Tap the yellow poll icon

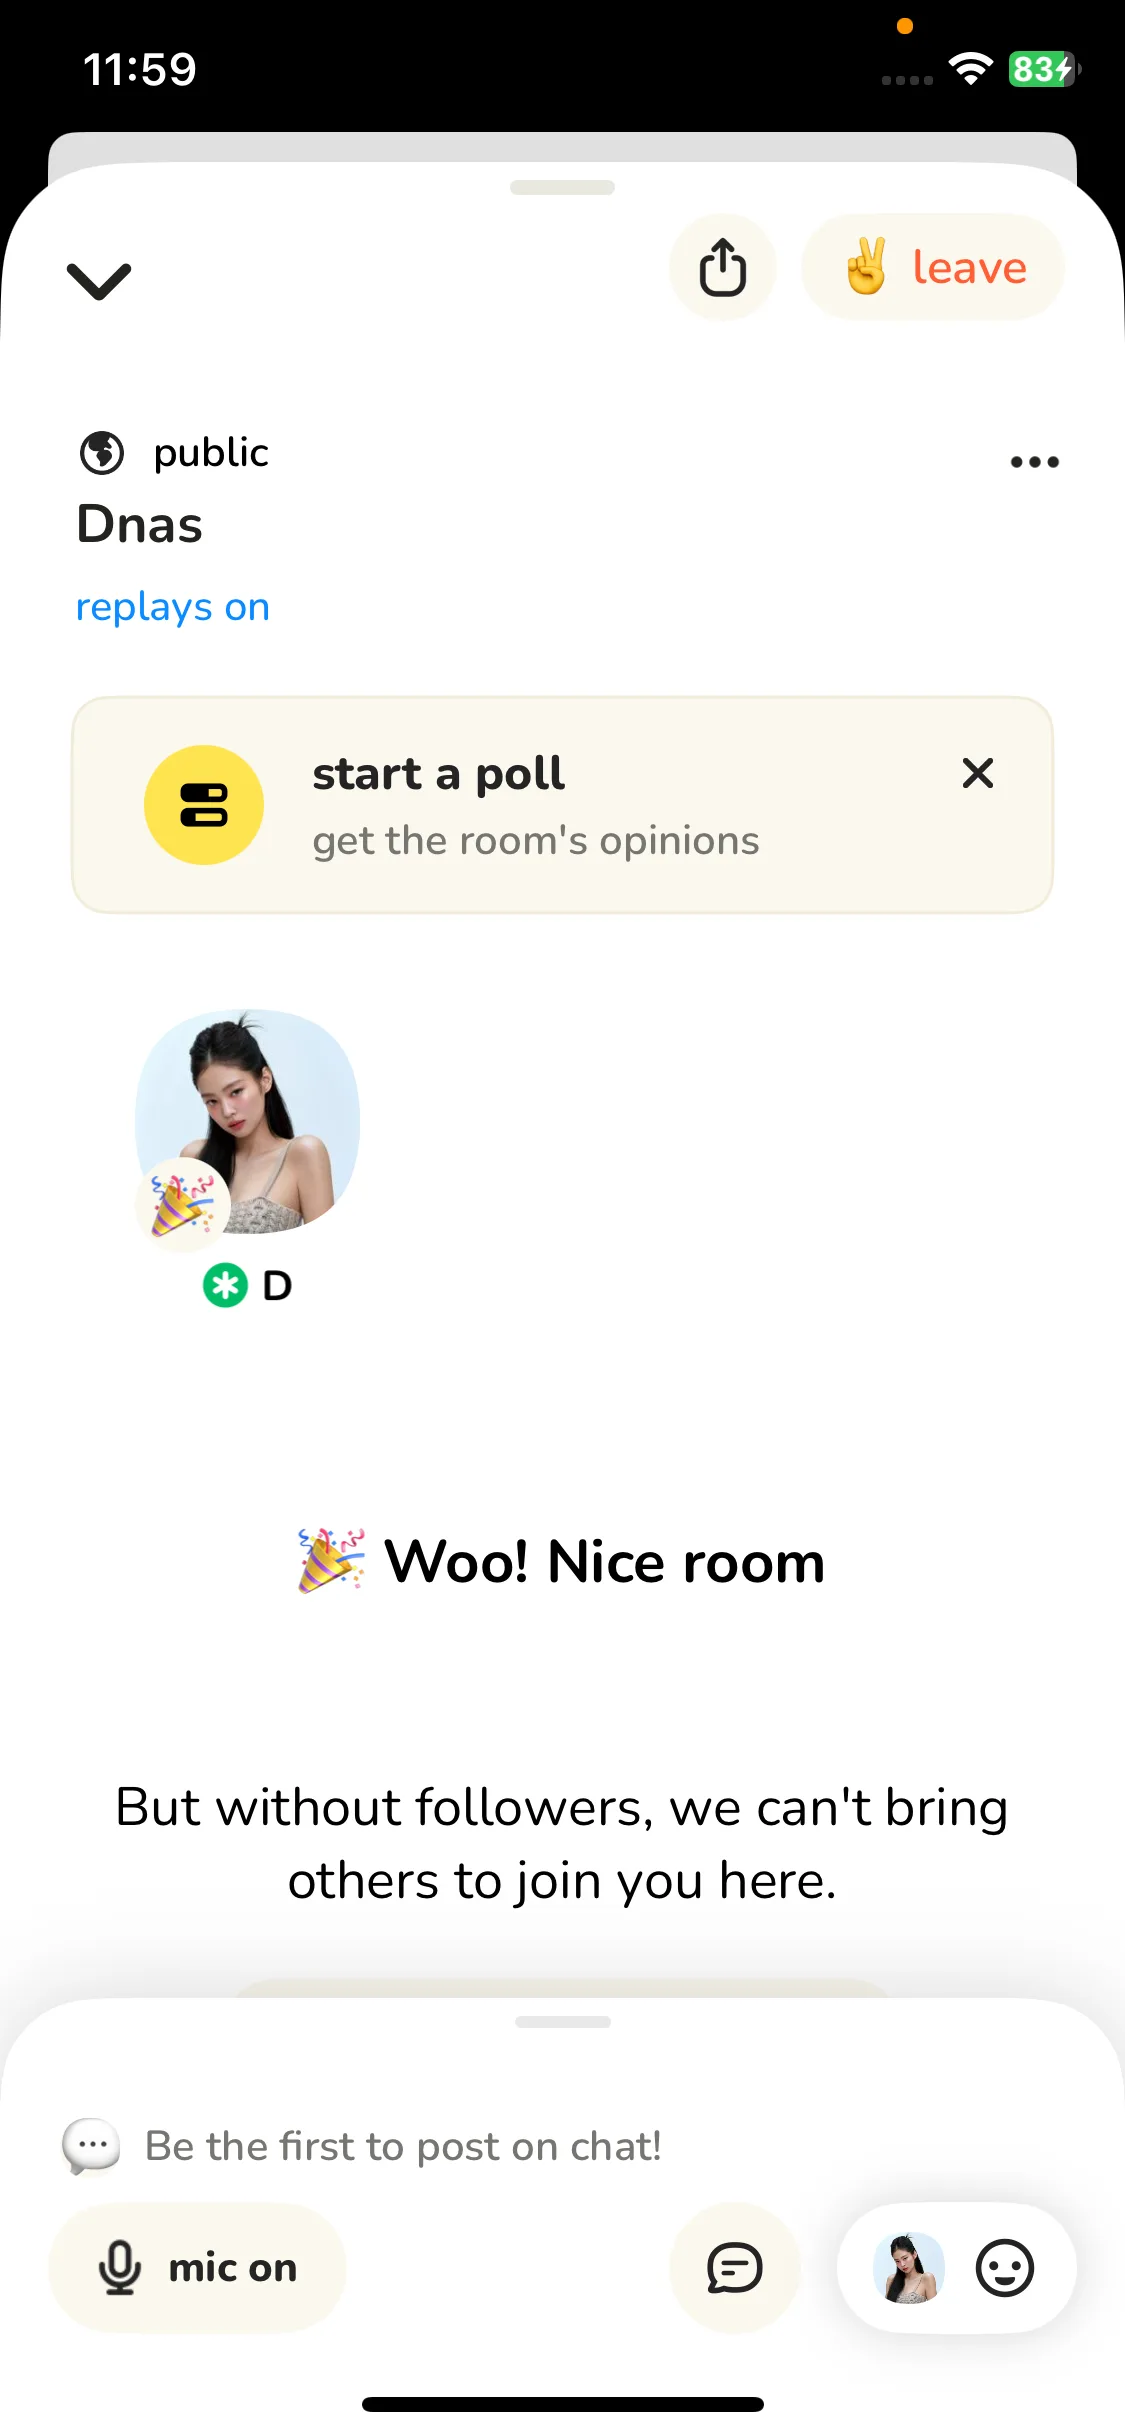[204, 805]
